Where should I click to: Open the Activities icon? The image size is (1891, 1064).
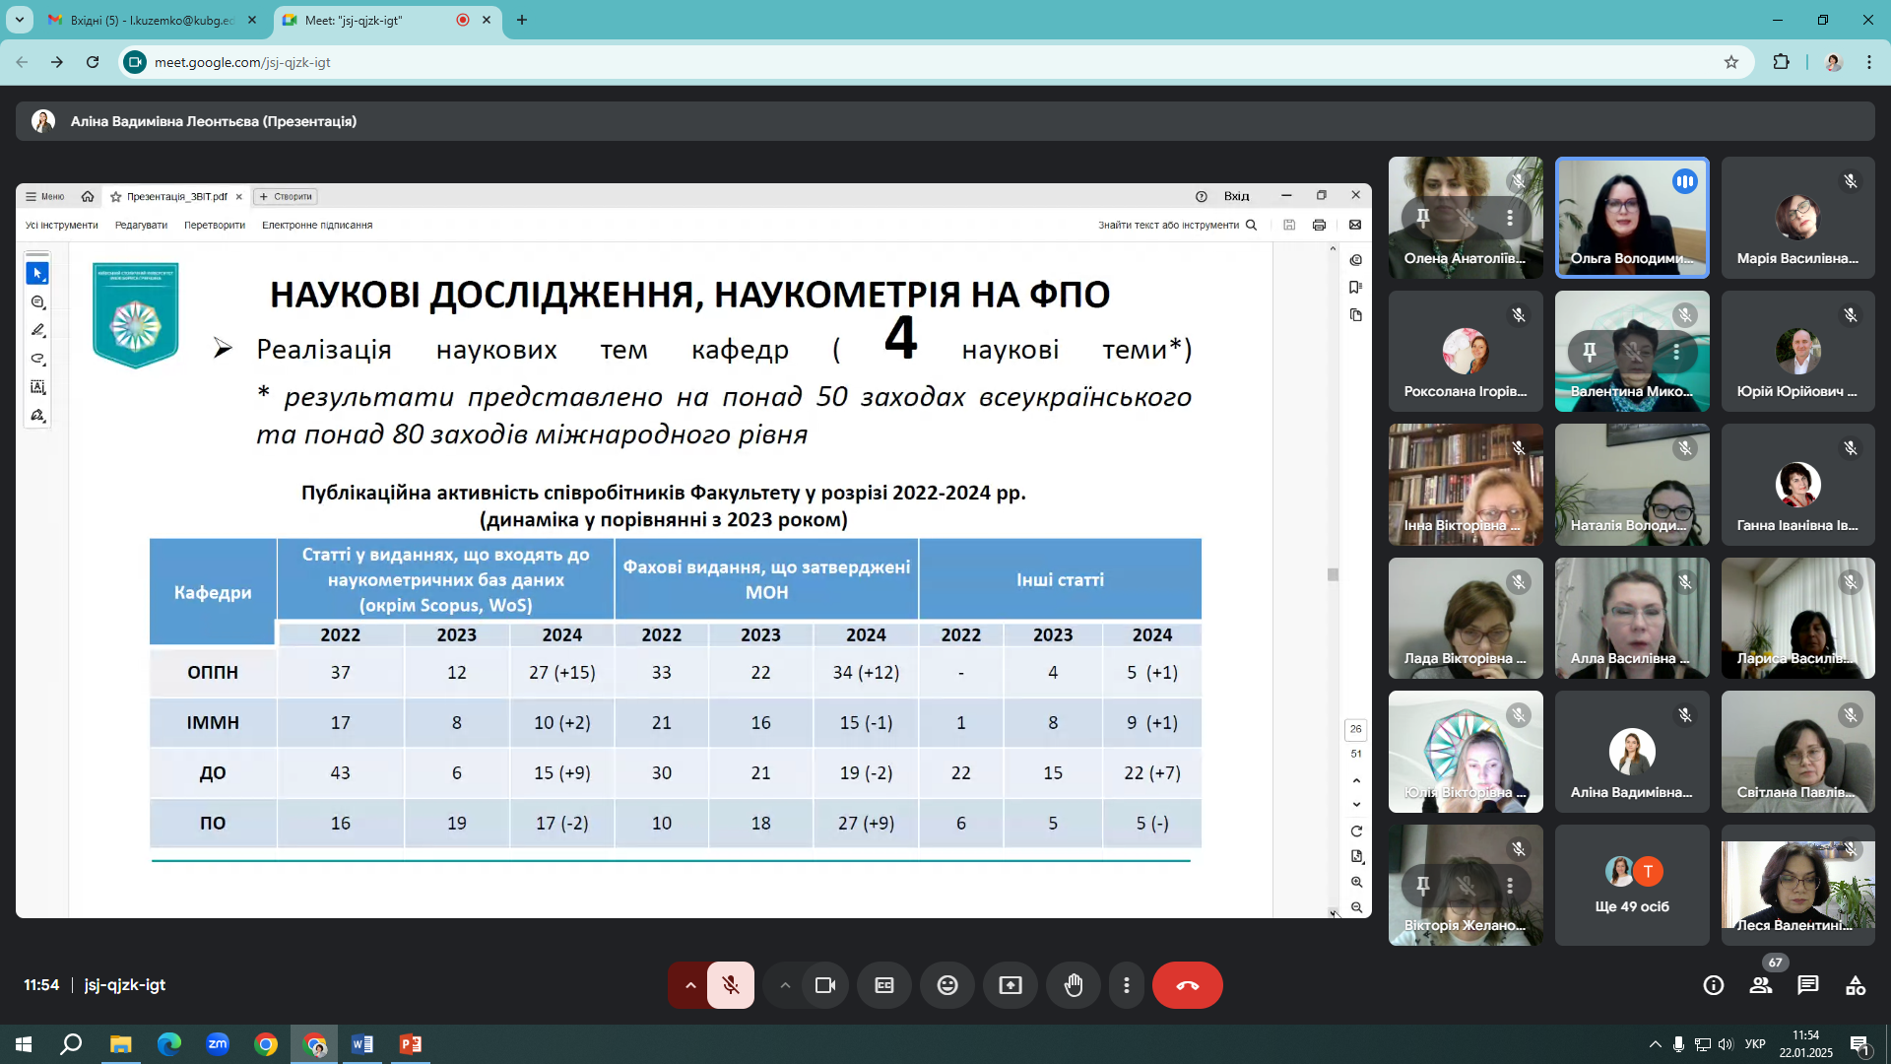click(x=1855, y=985)
